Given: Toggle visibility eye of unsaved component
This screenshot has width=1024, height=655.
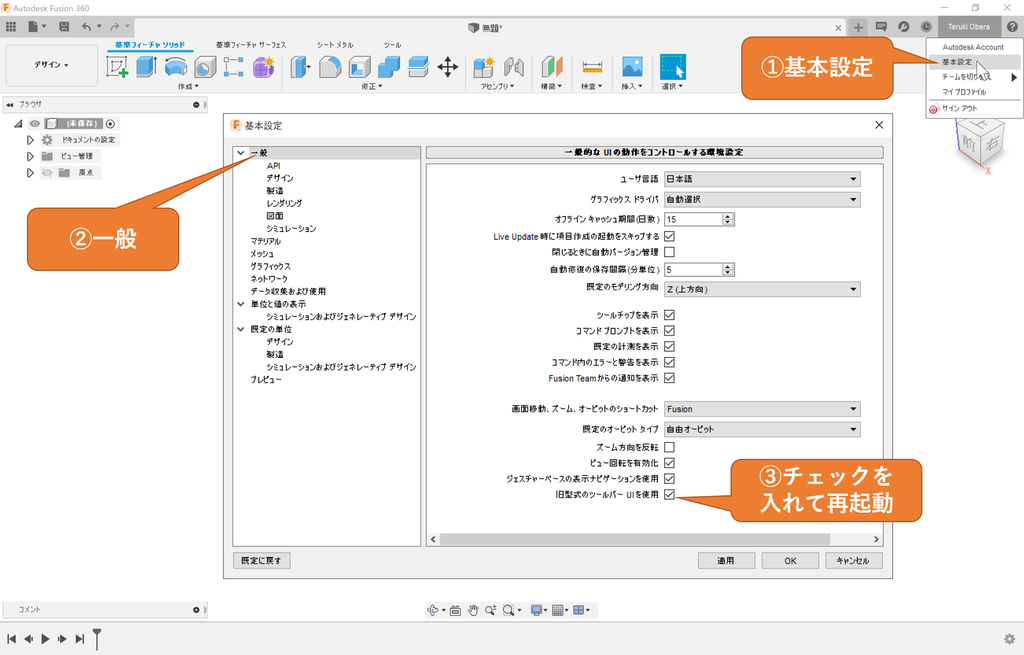Looking at the screenshot, I should 35,123.
